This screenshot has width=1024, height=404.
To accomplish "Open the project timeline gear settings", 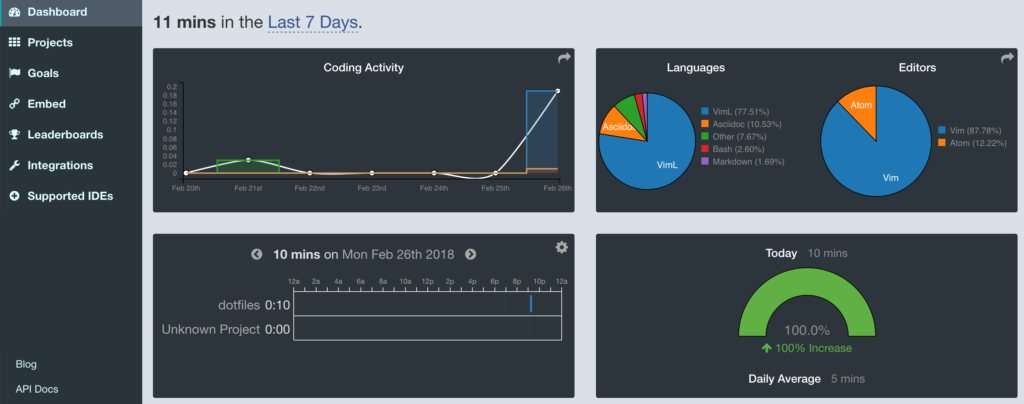I will (x=561, y=247).
